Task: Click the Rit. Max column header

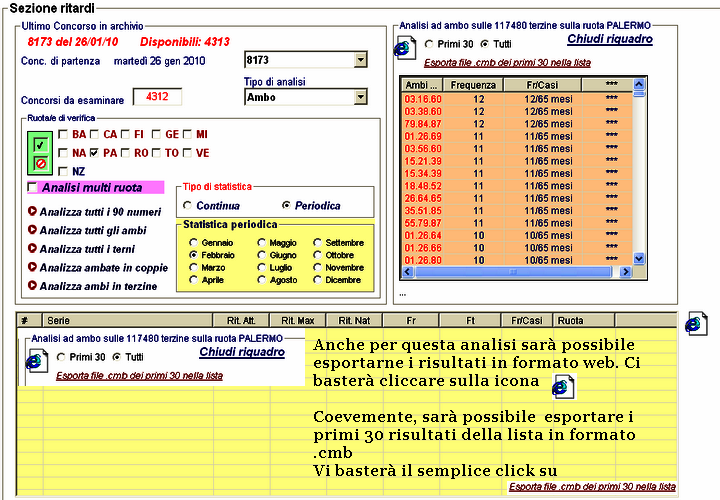Action: (298, 321)
